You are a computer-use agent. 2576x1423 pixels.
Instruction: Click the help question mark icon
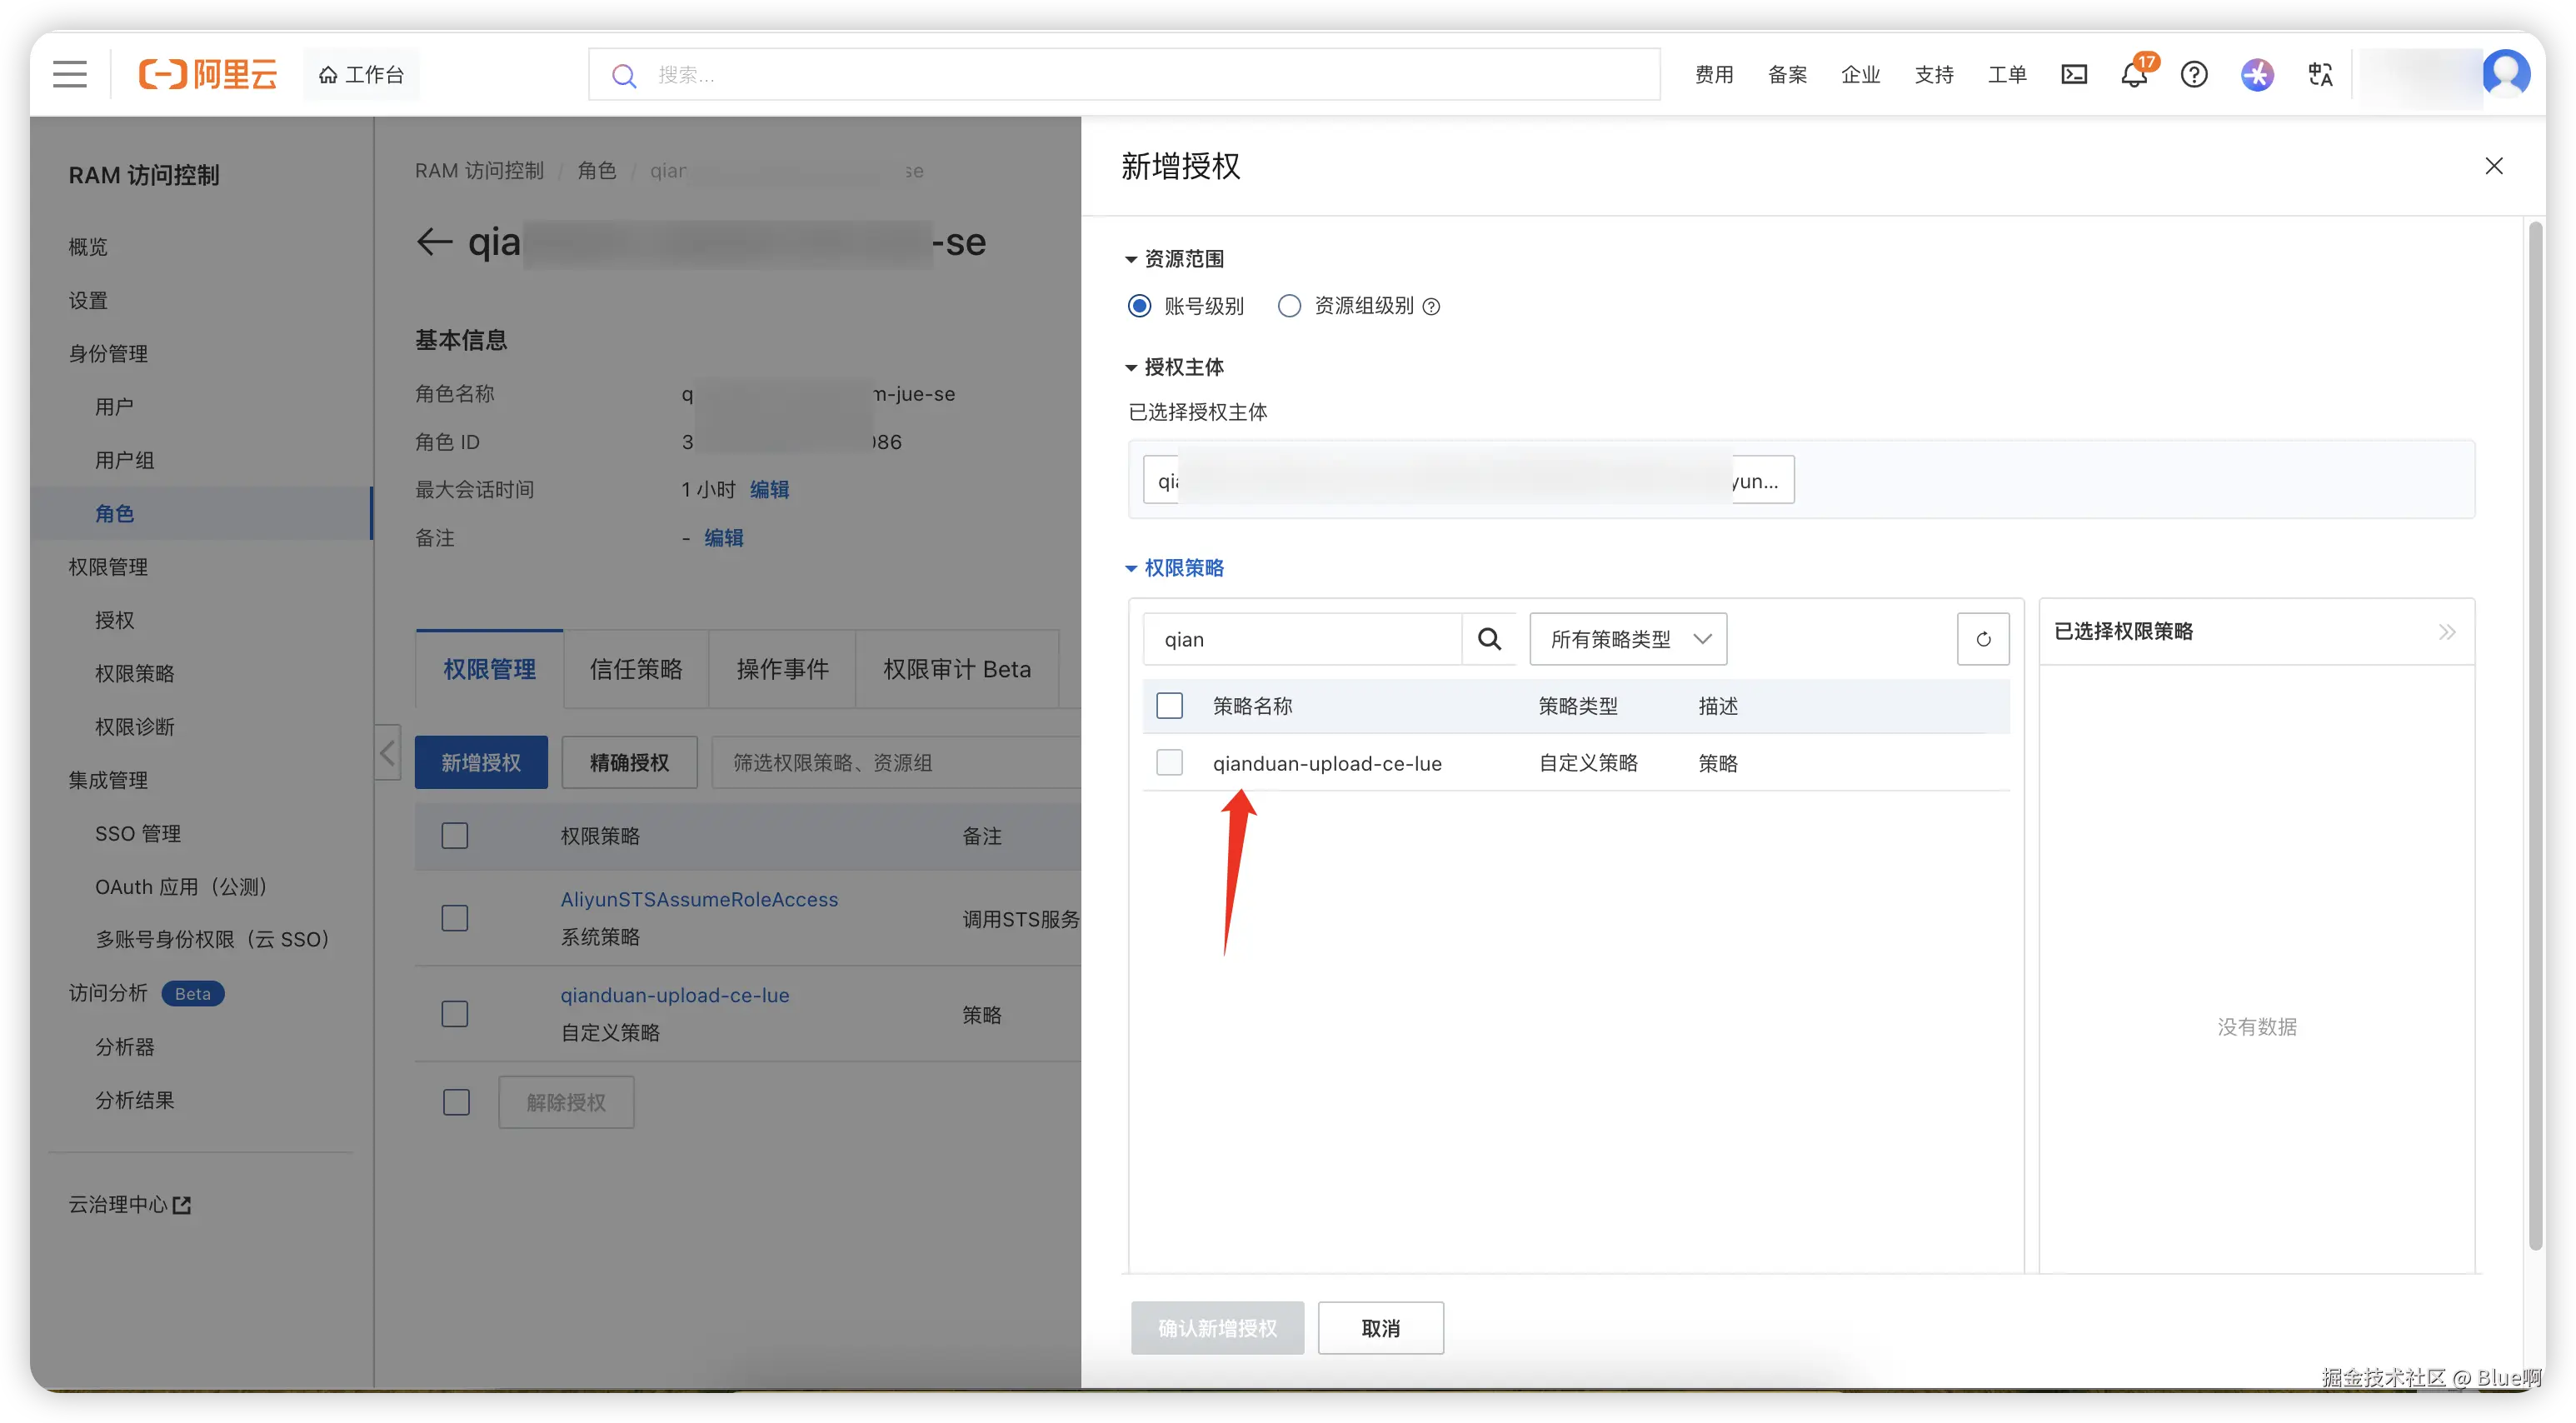point(2194,74)
